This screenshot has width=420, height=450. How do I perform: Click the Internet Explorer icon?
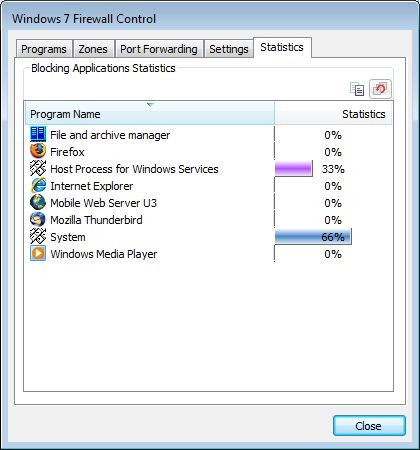[x=38, y=185]
